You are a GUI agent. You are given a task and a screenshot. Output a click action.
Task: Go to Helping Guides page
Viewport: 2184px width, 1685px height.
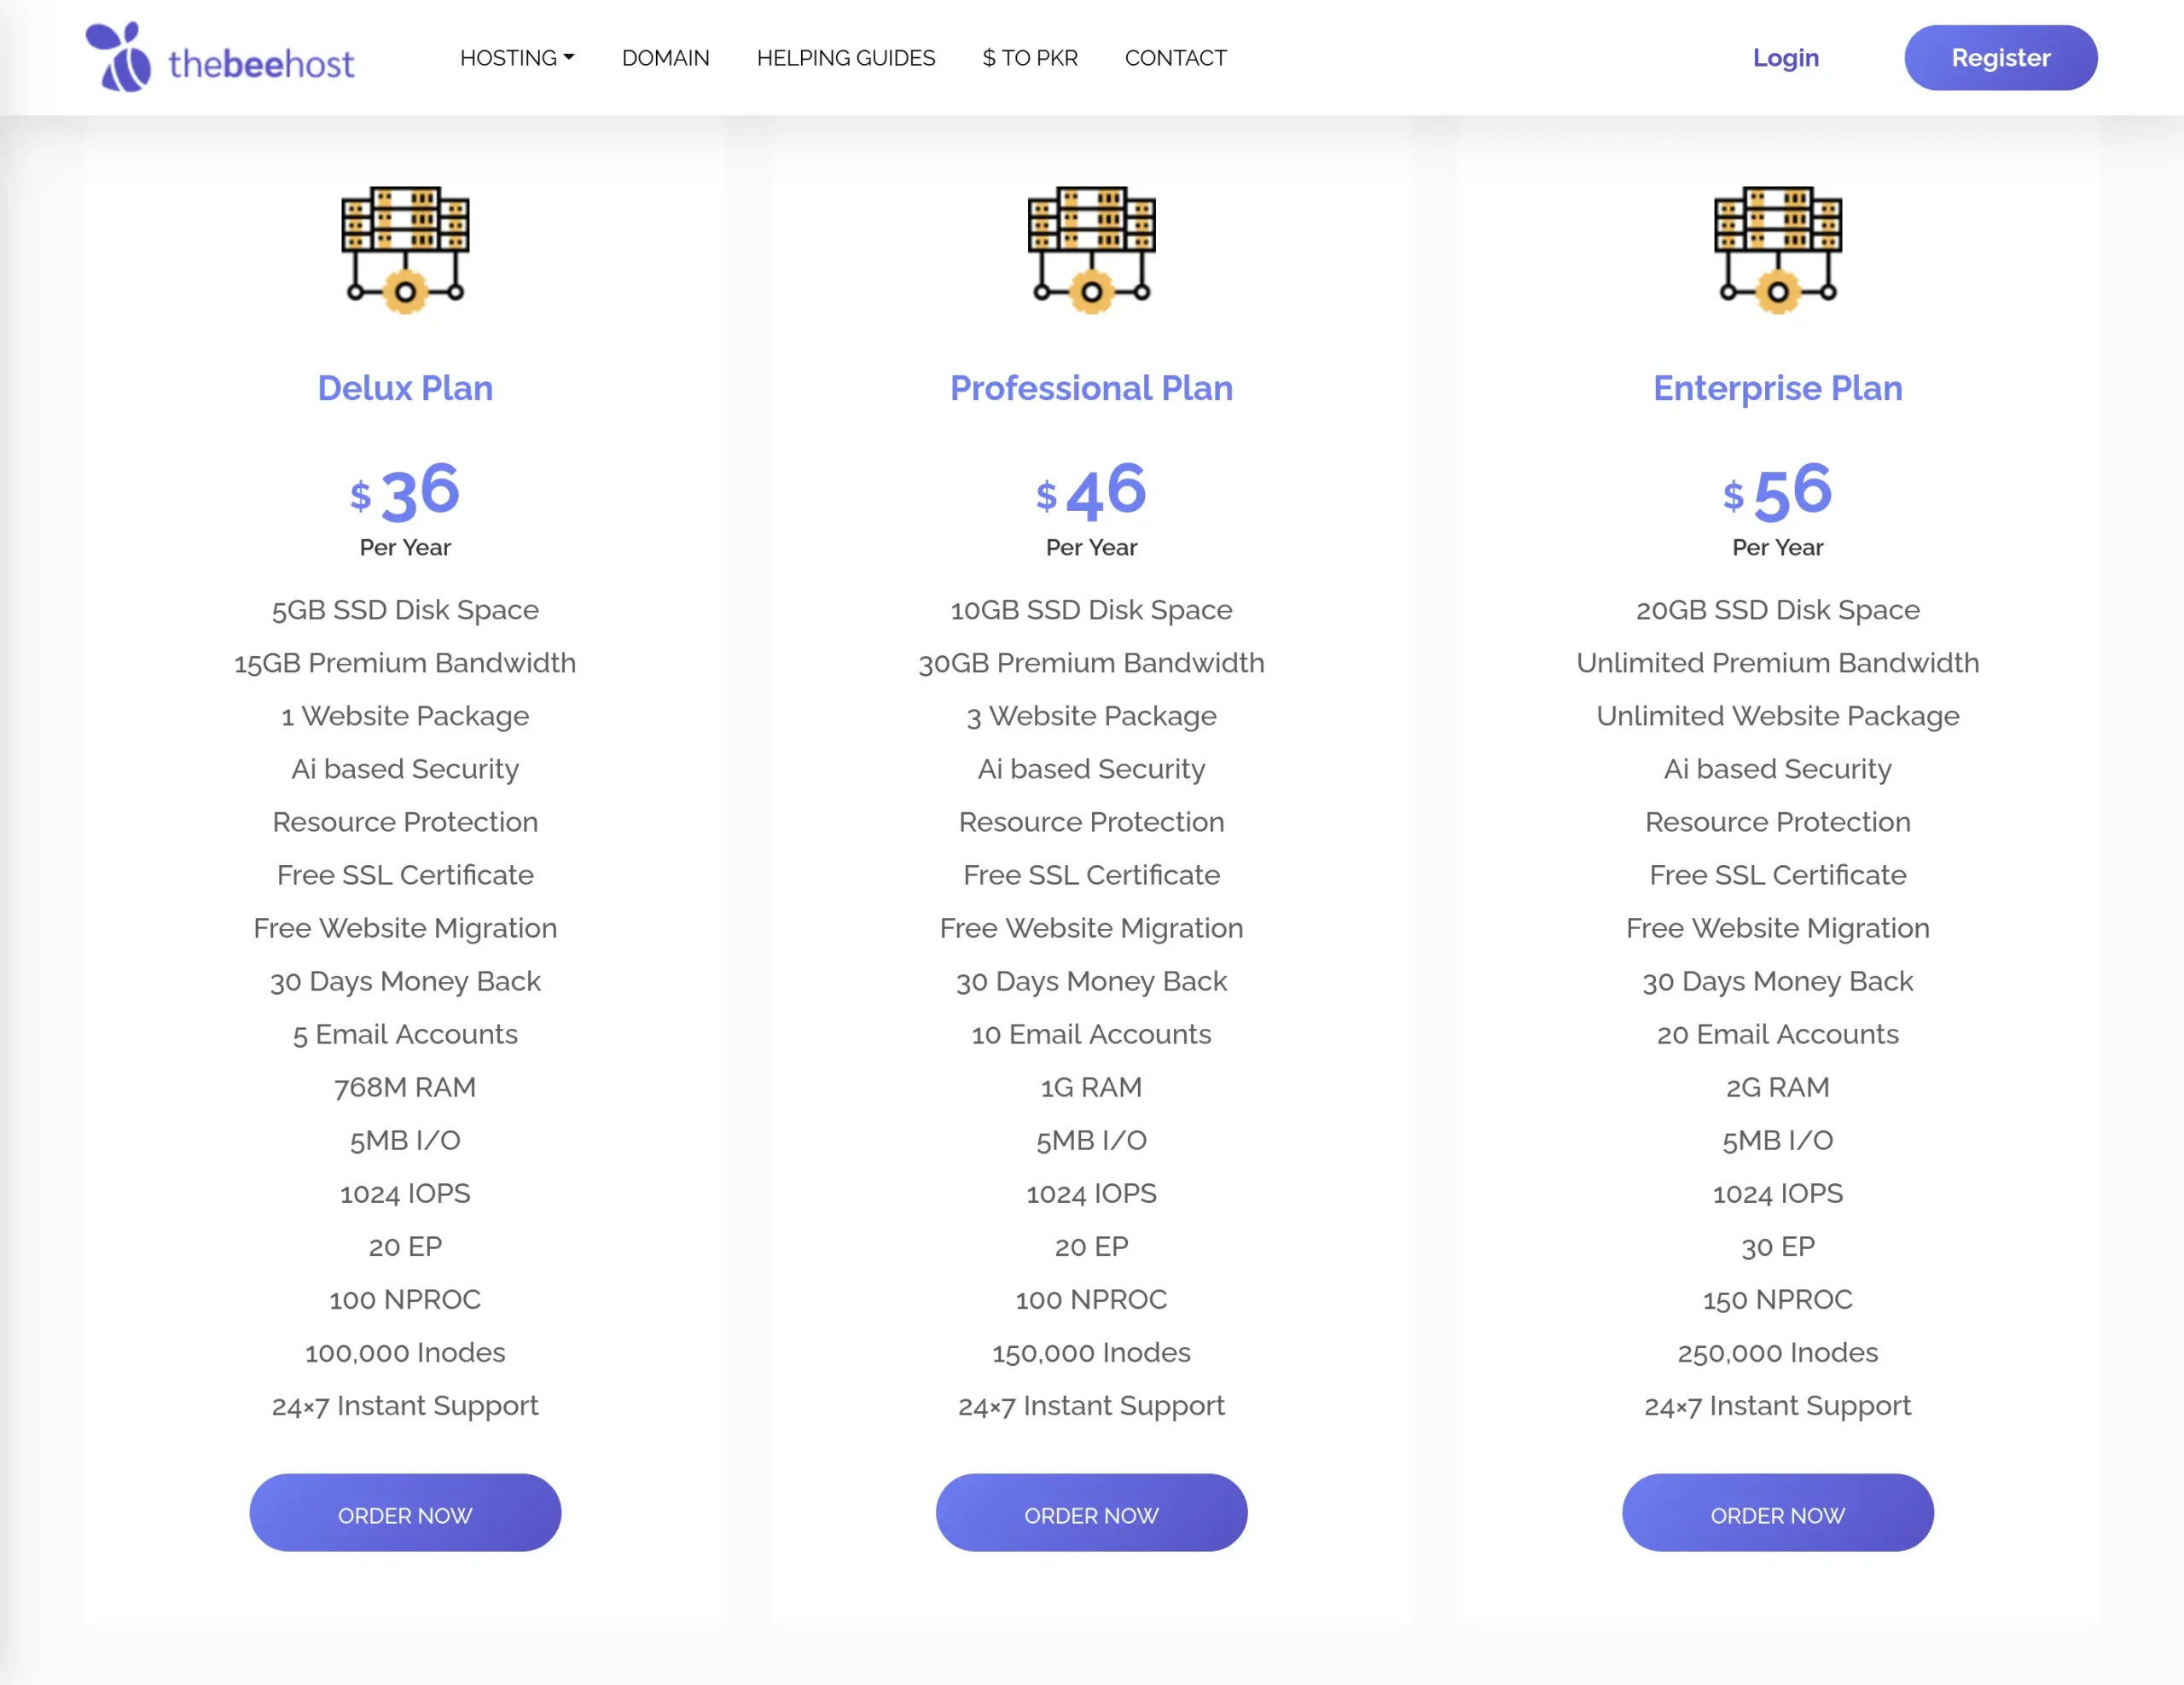tap(845, 58)
